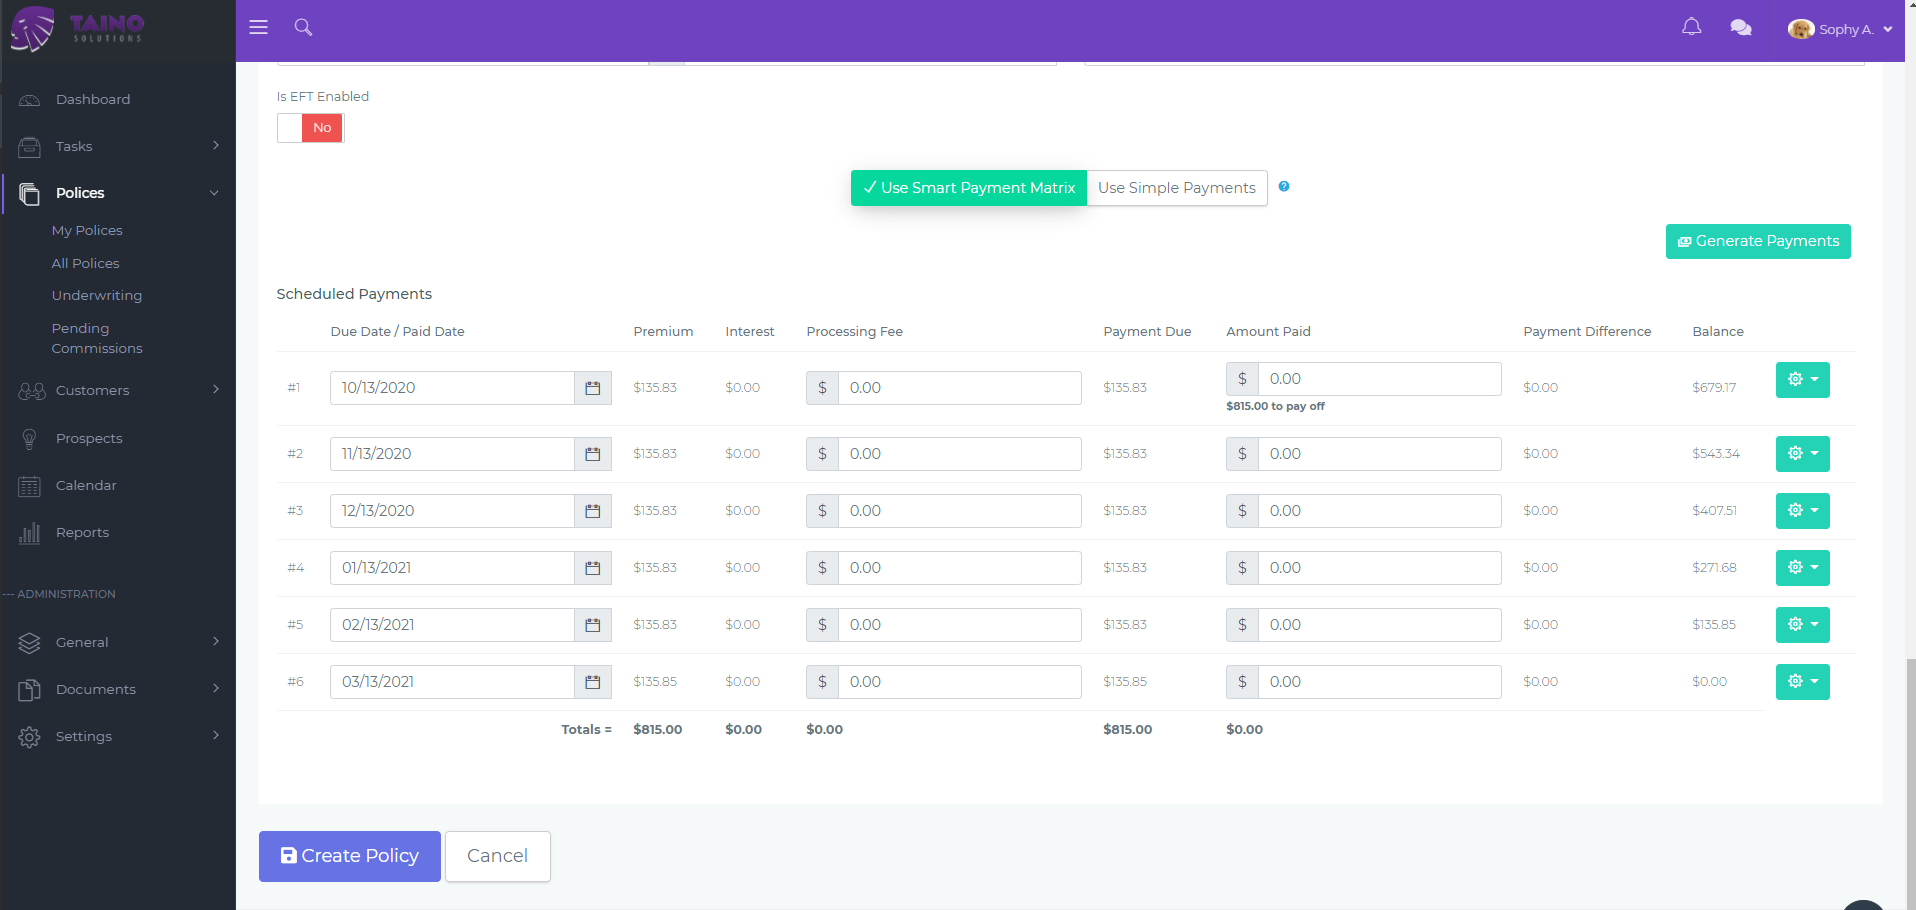Open gear dropdown for payment #1
The image size is (1916, 910).
[1802, 380]
